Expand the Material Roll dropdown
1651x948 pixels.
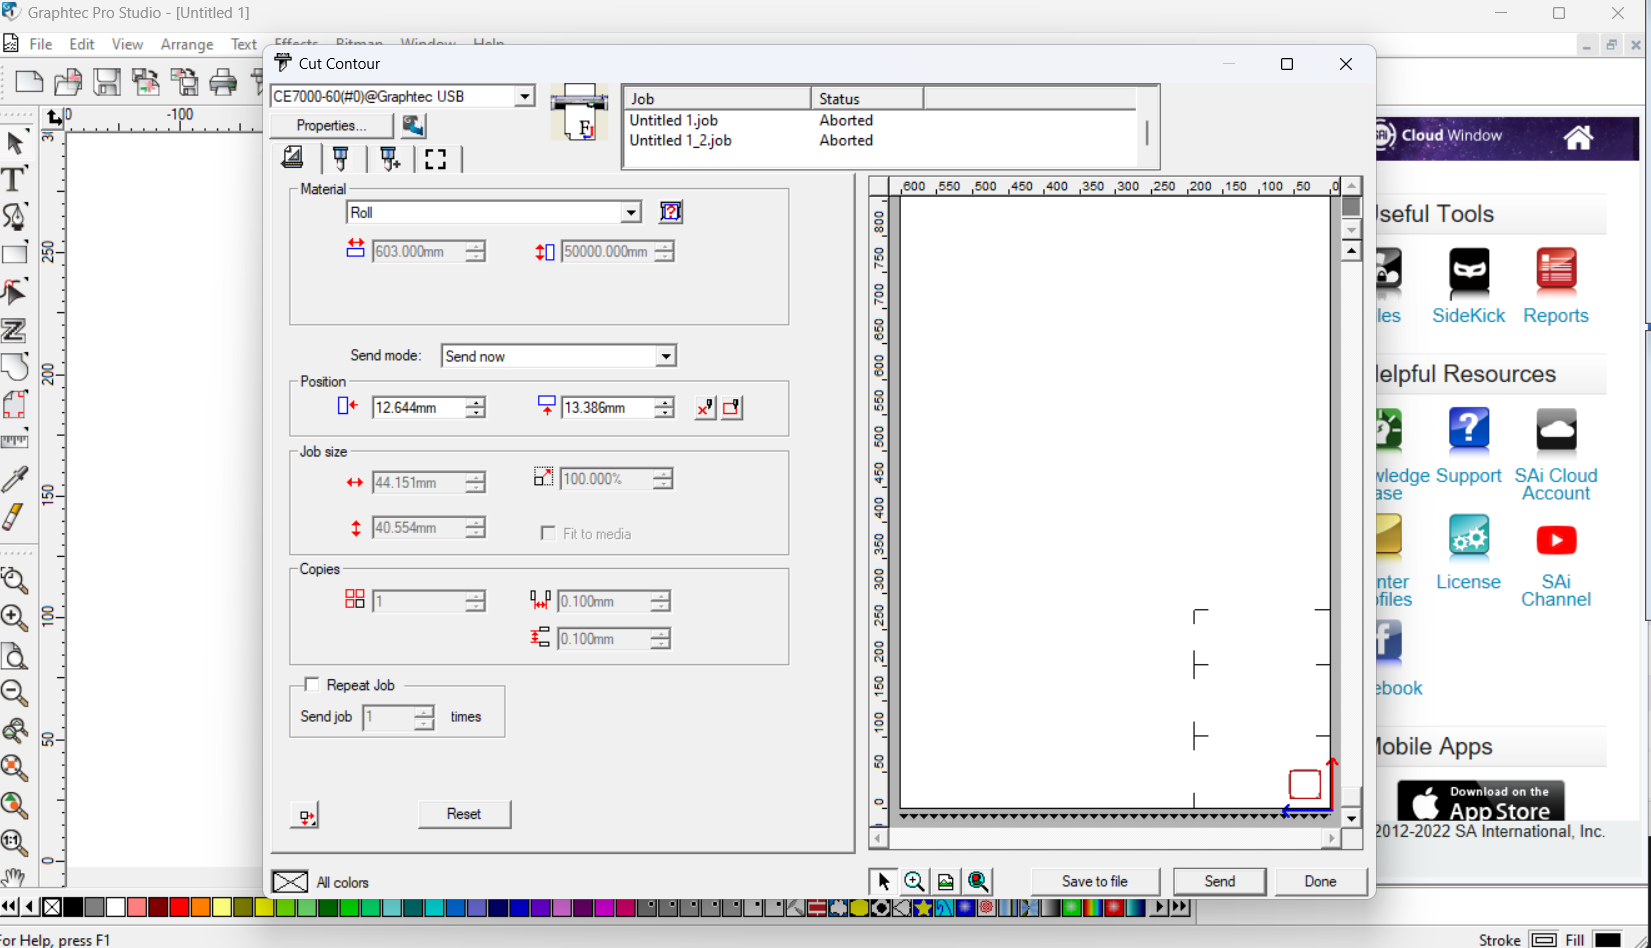(x=631, y=212)
